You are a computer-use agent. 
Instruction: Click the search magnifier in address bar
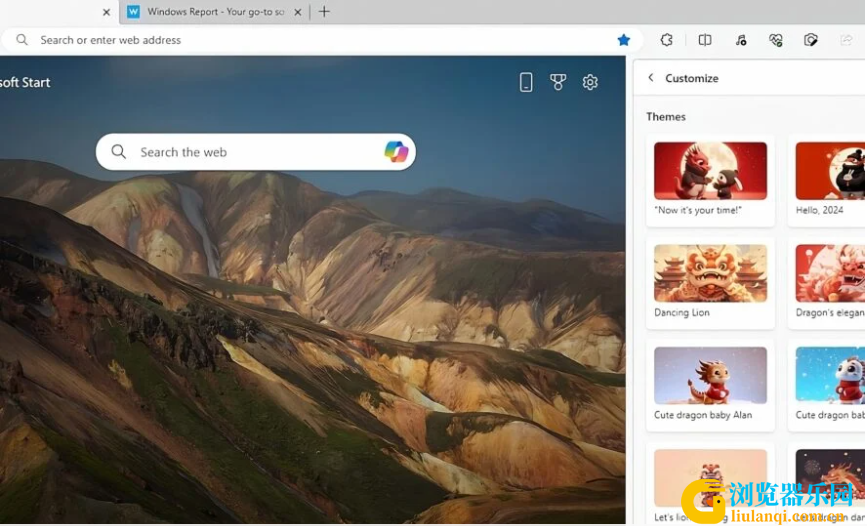coord(22,40)
